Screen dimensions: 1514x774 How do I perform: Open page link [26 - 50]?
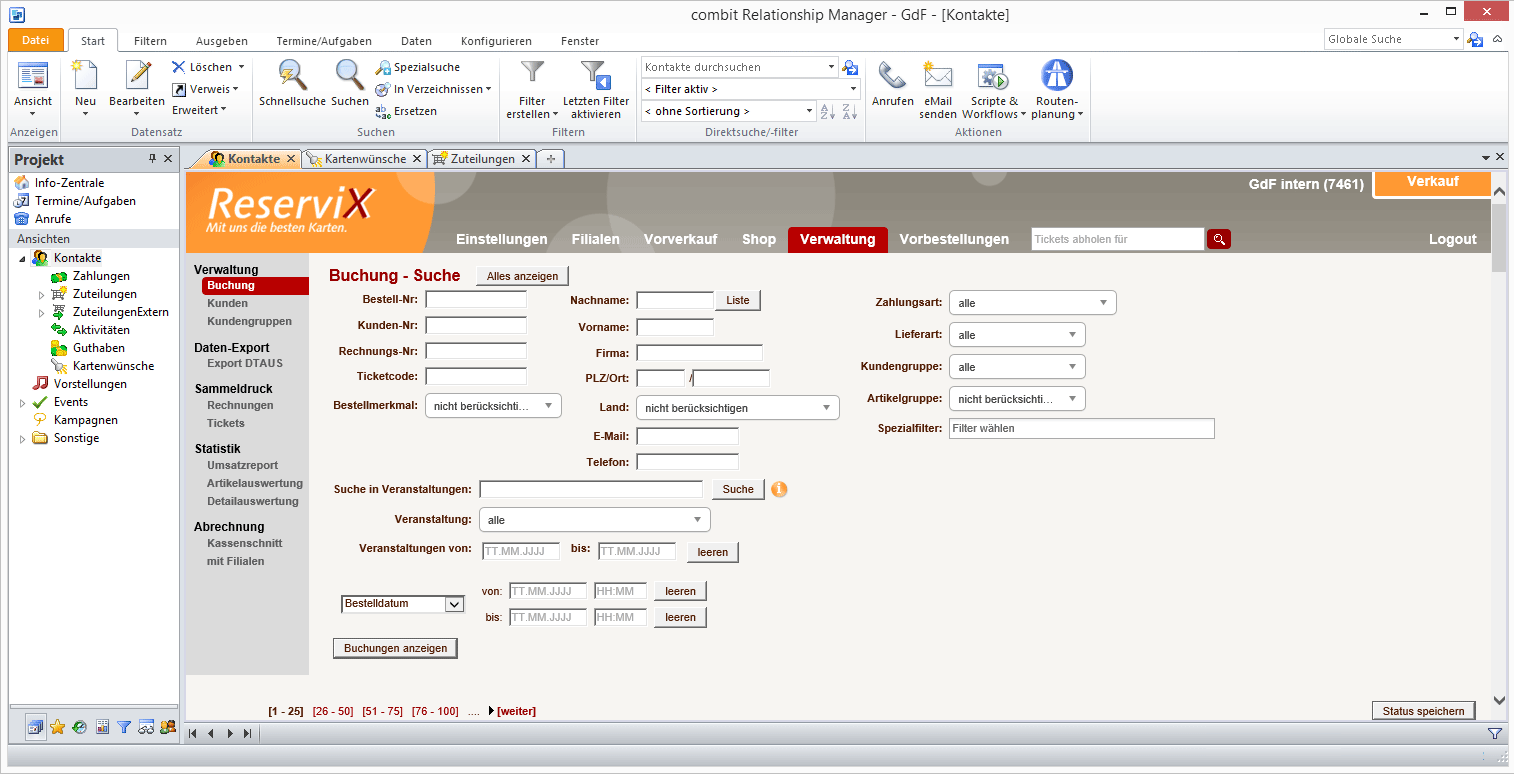tap(333, 711)
